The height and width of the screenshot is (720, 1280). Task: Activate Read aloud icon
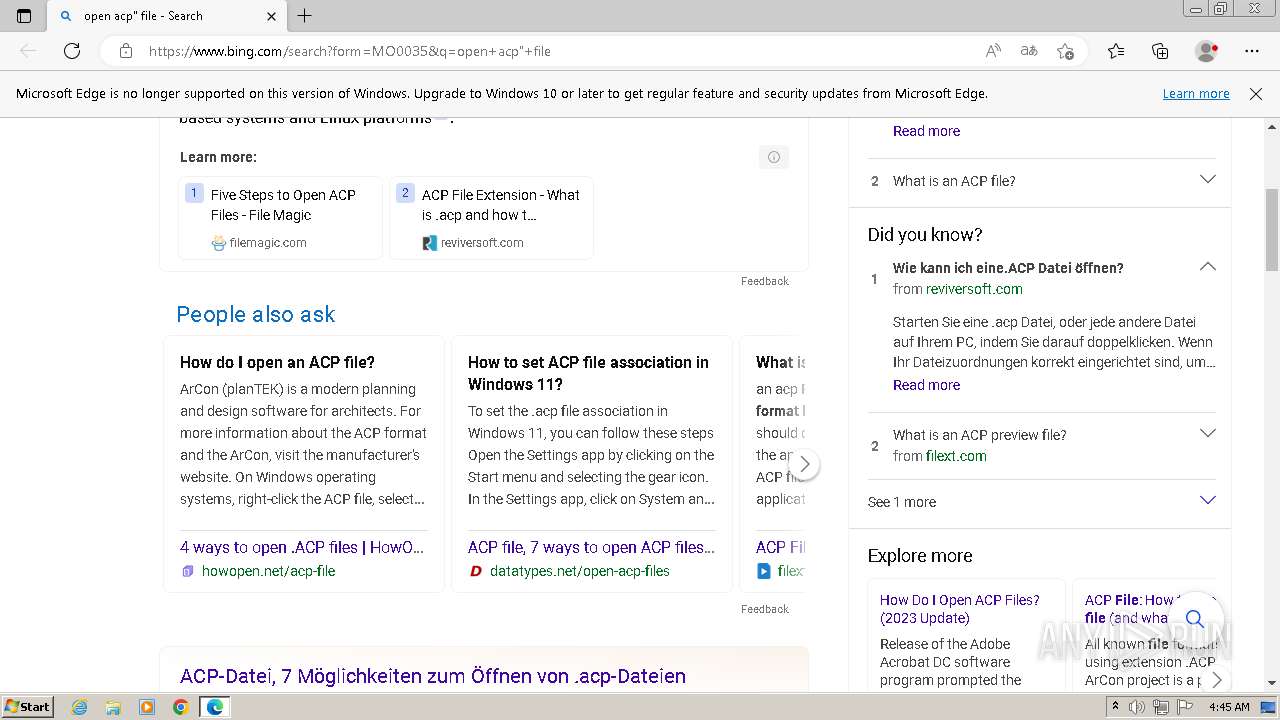coord(993,51)
